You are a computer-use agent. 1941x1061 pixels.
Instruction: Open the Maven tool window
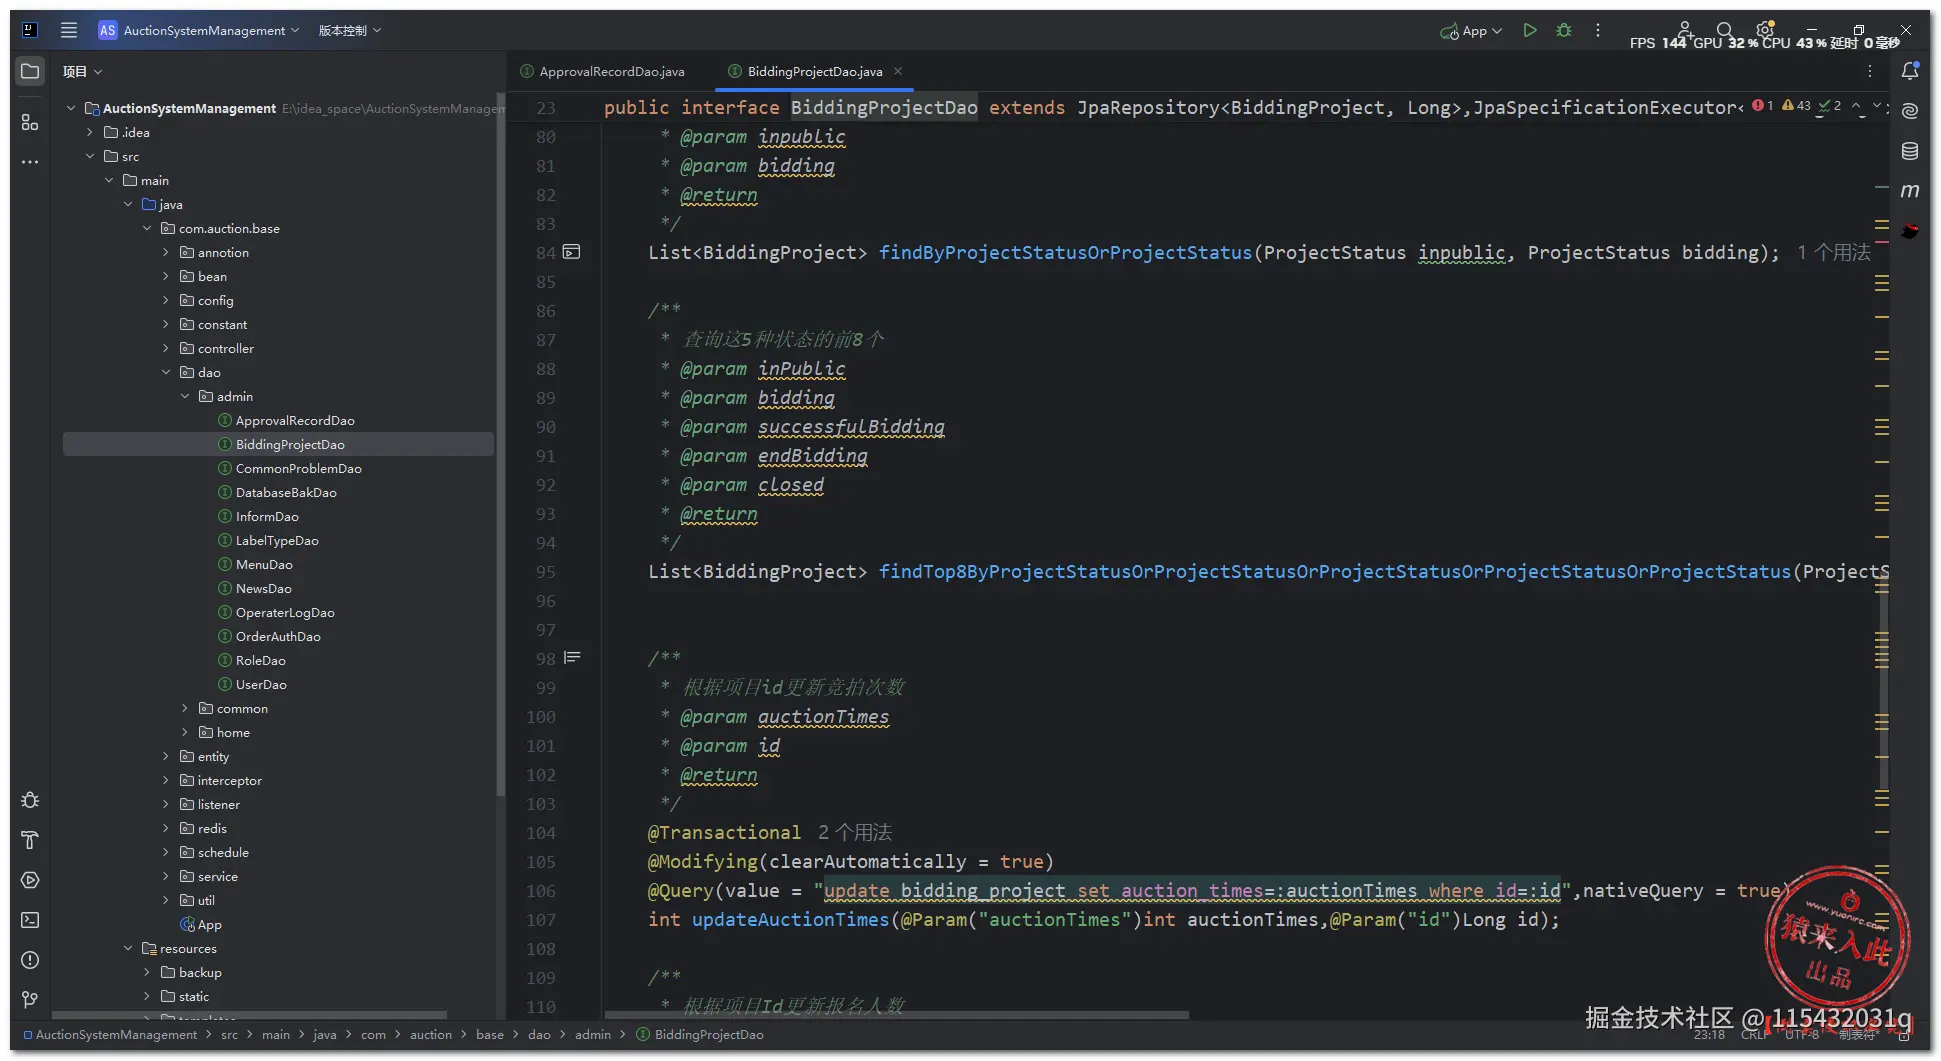pos(1910,191)
